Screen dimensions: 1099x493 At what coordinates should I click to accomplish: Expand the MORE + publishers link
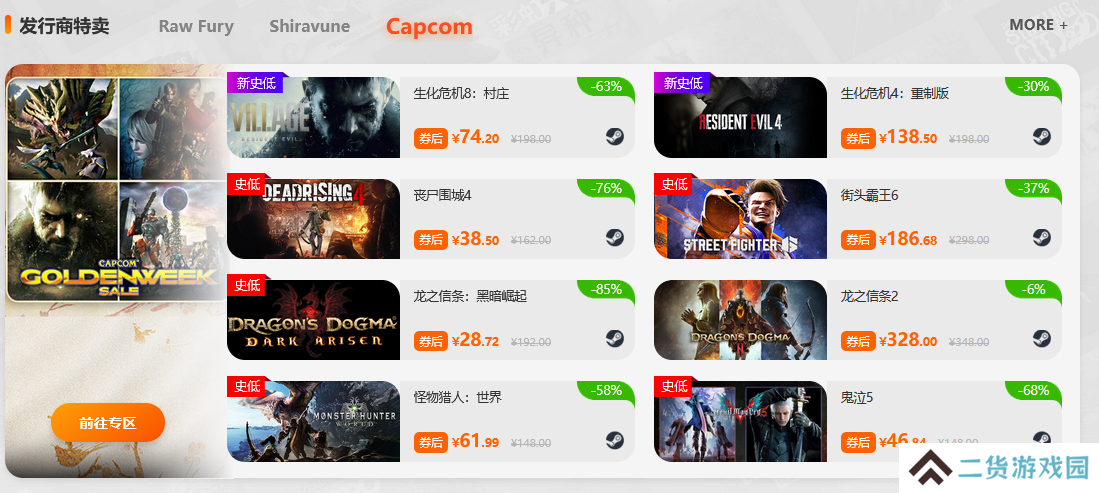click(x=1039, y=25)
